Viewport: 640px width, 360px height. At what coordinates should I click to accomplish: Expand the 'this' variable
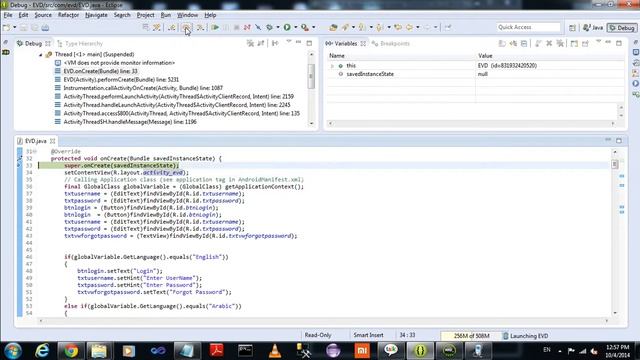tap(332, 66)
